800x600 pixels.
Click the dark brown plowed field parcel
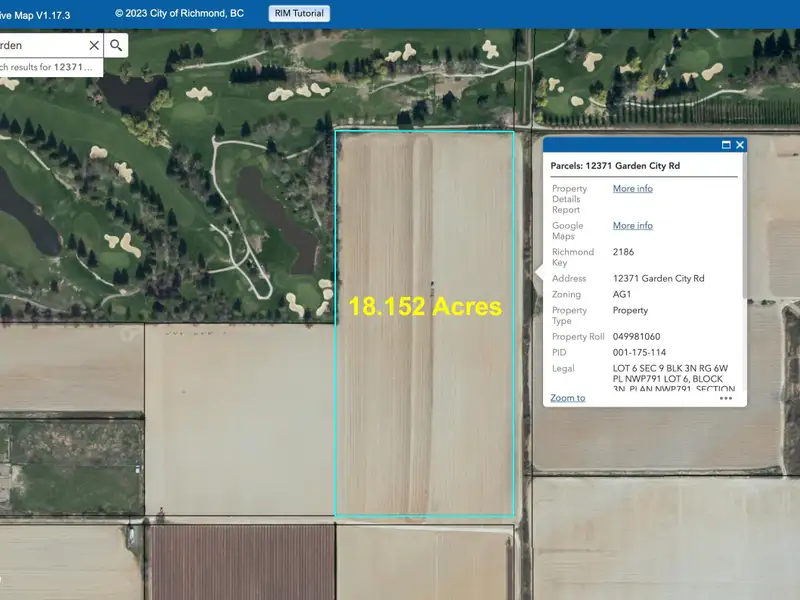(x=240, y=562)
